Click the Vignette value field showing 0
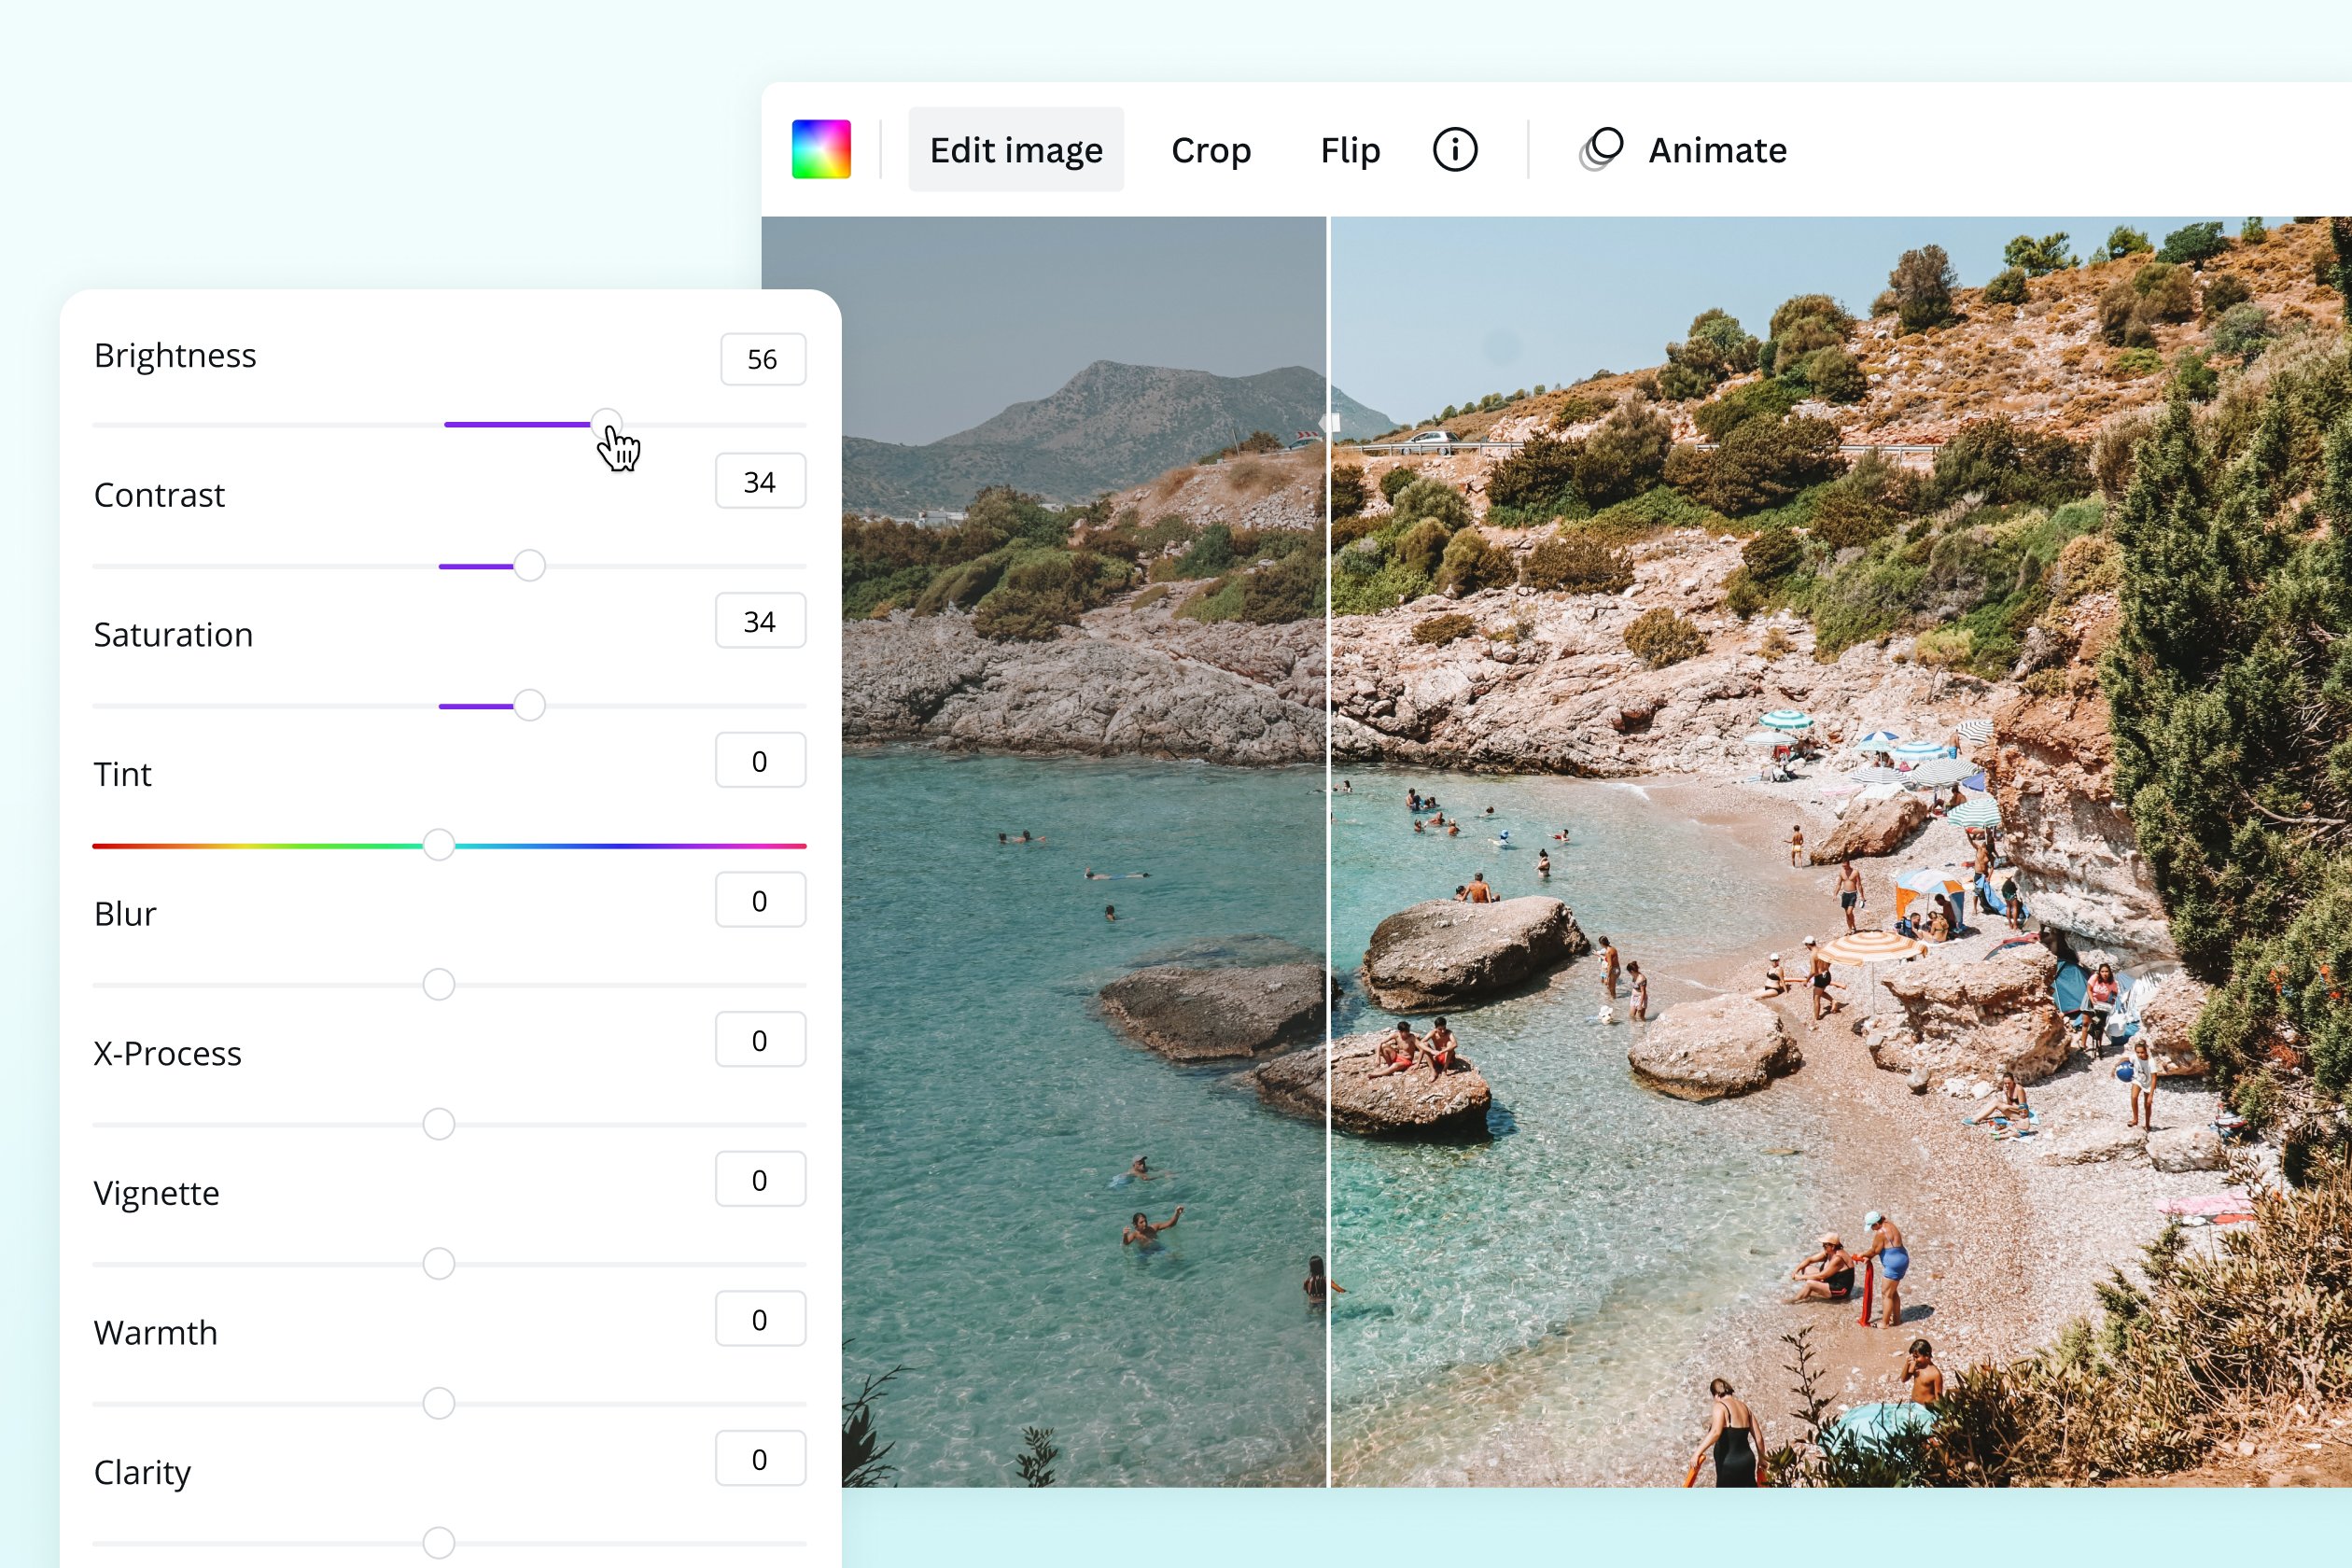This screenshot has width=2352, height=1568. point(761,1178)
